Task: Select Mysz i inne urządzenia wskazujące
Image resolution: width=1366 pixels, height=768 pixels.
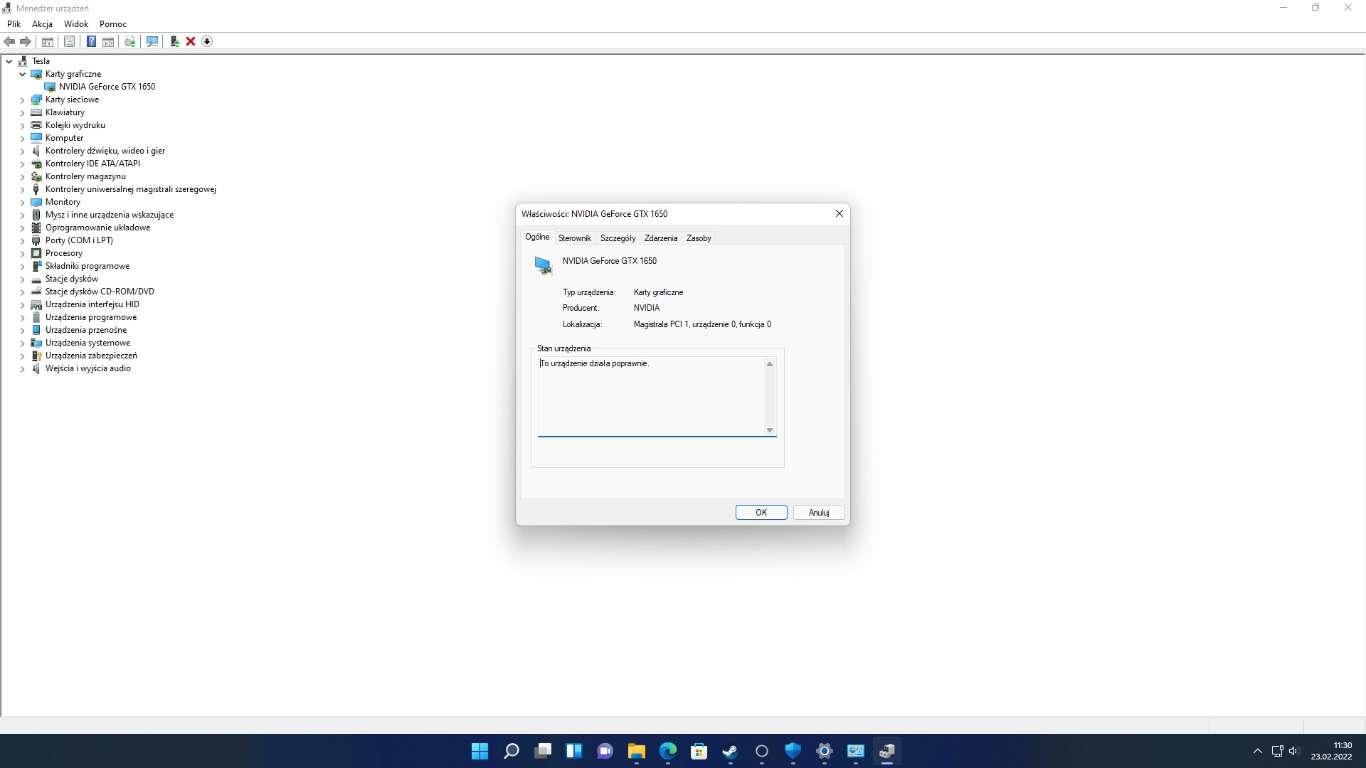Action: coord(109,215)
